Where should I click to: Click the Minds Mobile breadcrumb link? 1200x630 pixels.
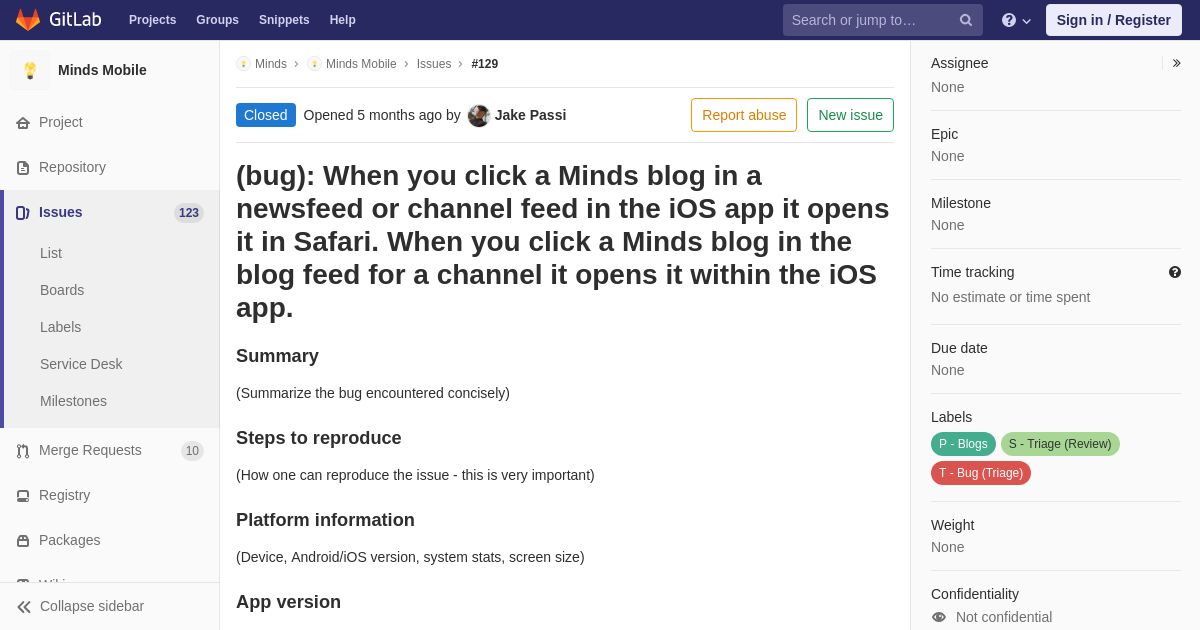click(361, 64)
